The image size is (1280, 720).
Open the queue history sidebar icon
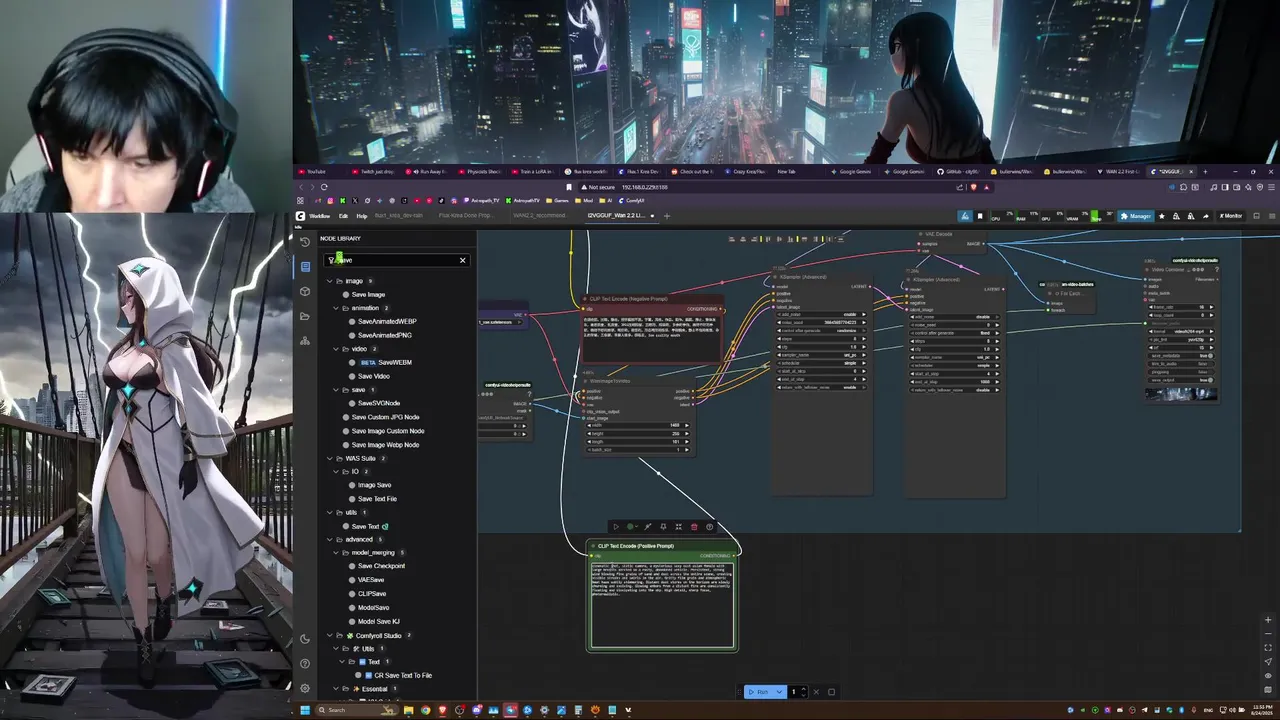(x=305, y=241)
